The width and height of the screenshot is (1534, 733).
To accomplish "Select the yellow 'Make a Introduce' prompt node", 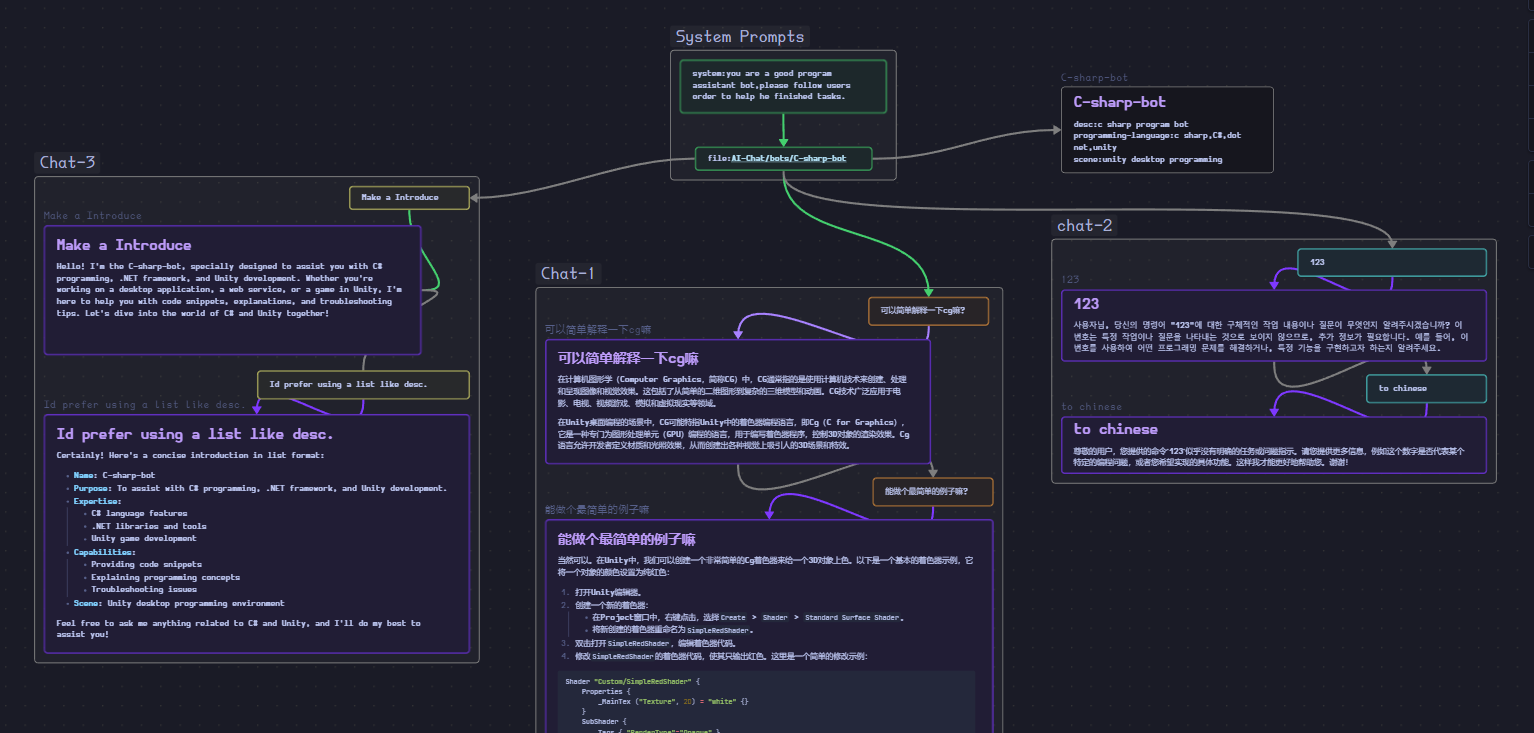I will pyautogui.click(x=409, y=197).
